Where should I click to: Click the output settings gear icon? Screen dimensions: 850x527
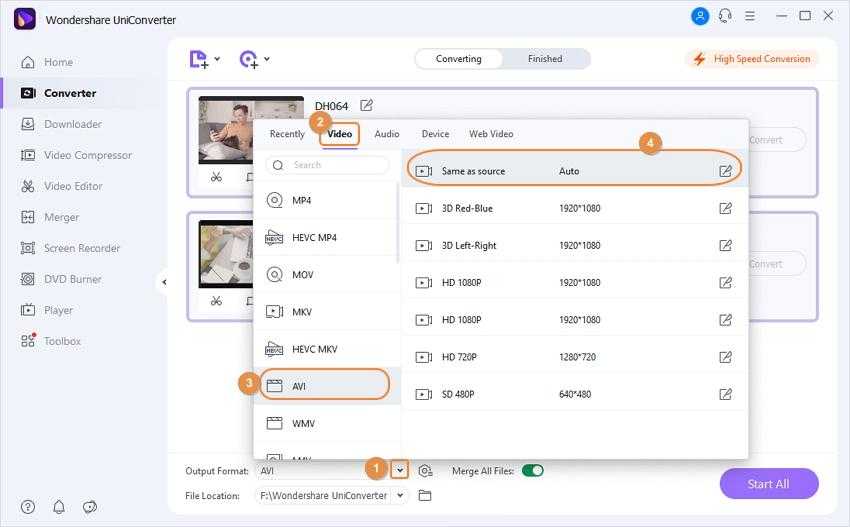(x=426, y=471)
